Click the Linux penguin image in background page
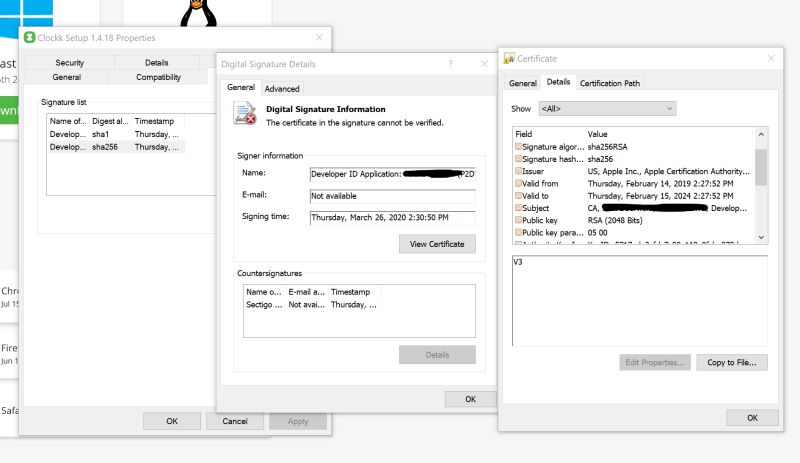 (x=198, y=13)
